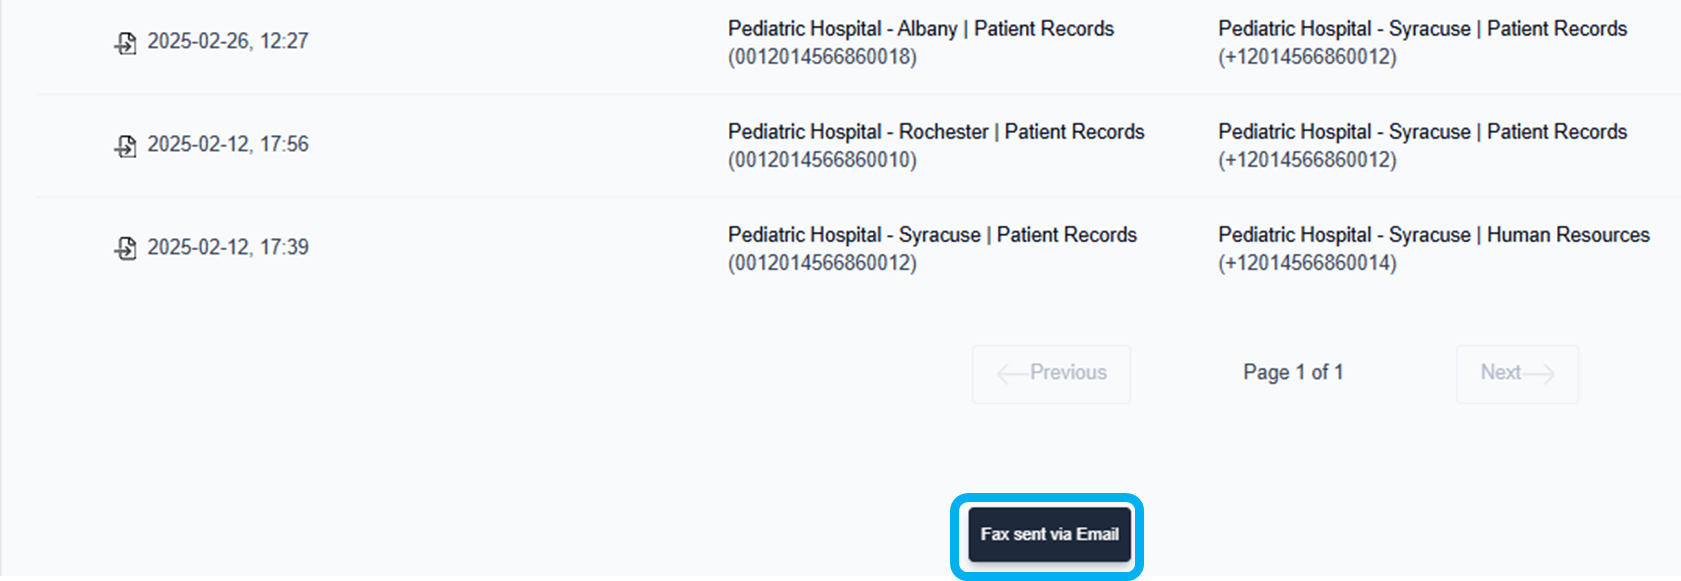Viewport: 1681px width, 581px height.
Task: Click sender number 0012014566860012
Action: click(822, 263)
